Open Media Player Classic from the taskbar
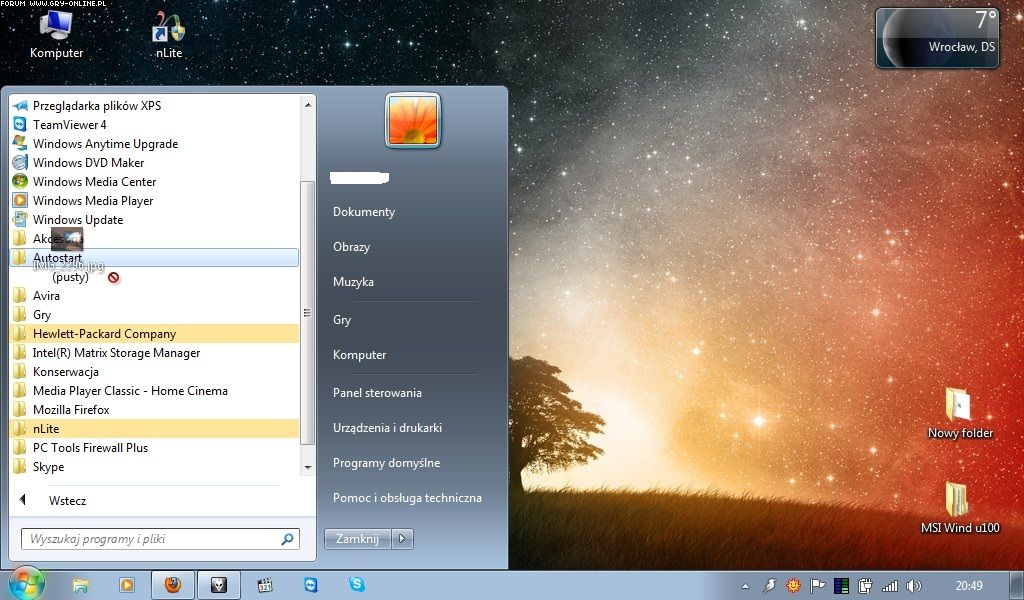 point(265,585)
